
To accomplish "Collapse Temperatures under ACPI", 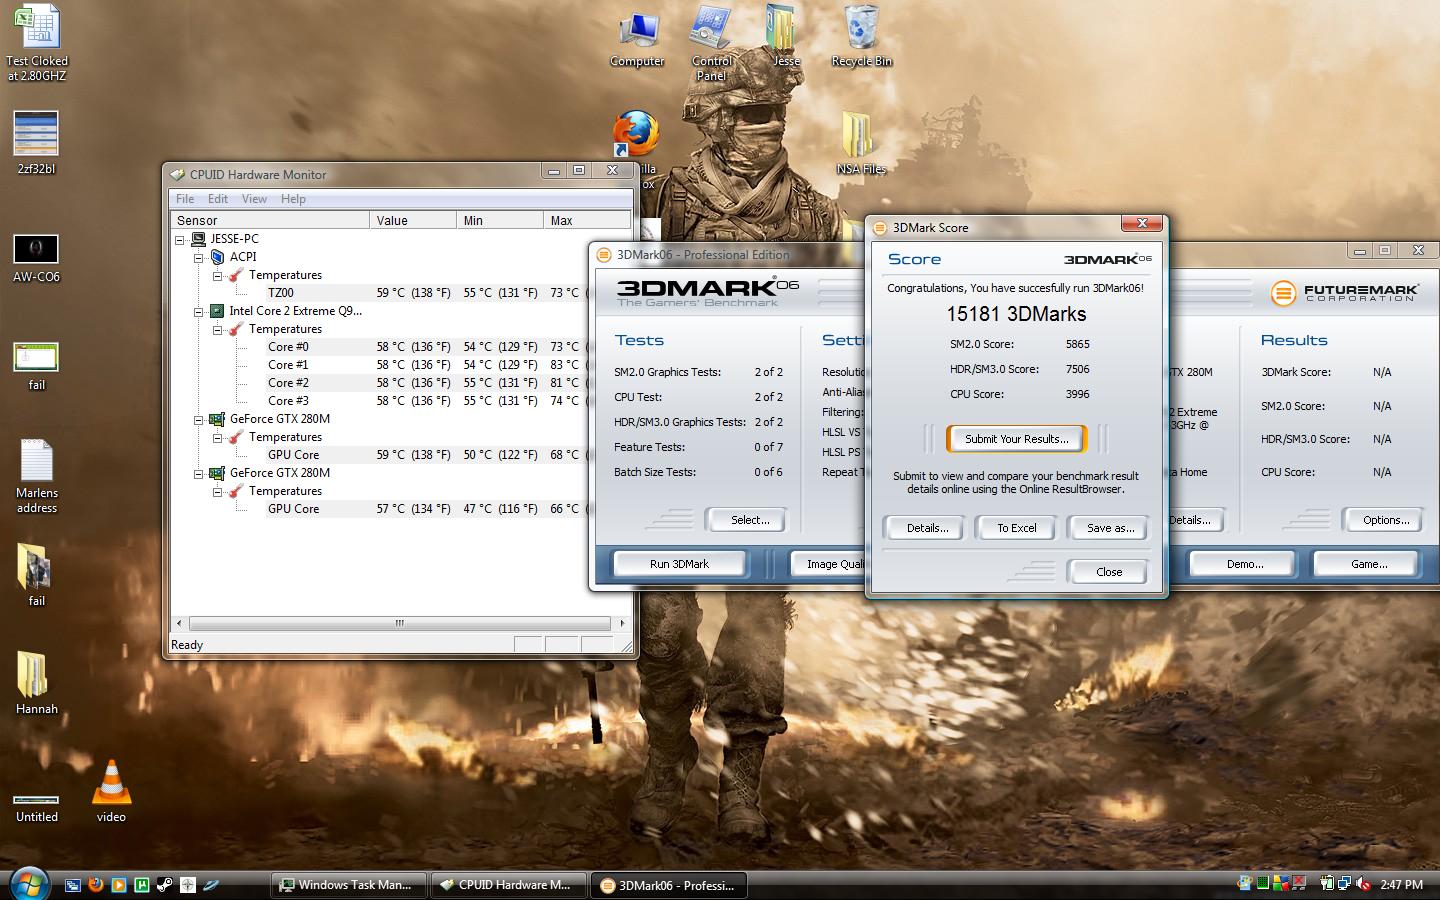I will [218, 275].
